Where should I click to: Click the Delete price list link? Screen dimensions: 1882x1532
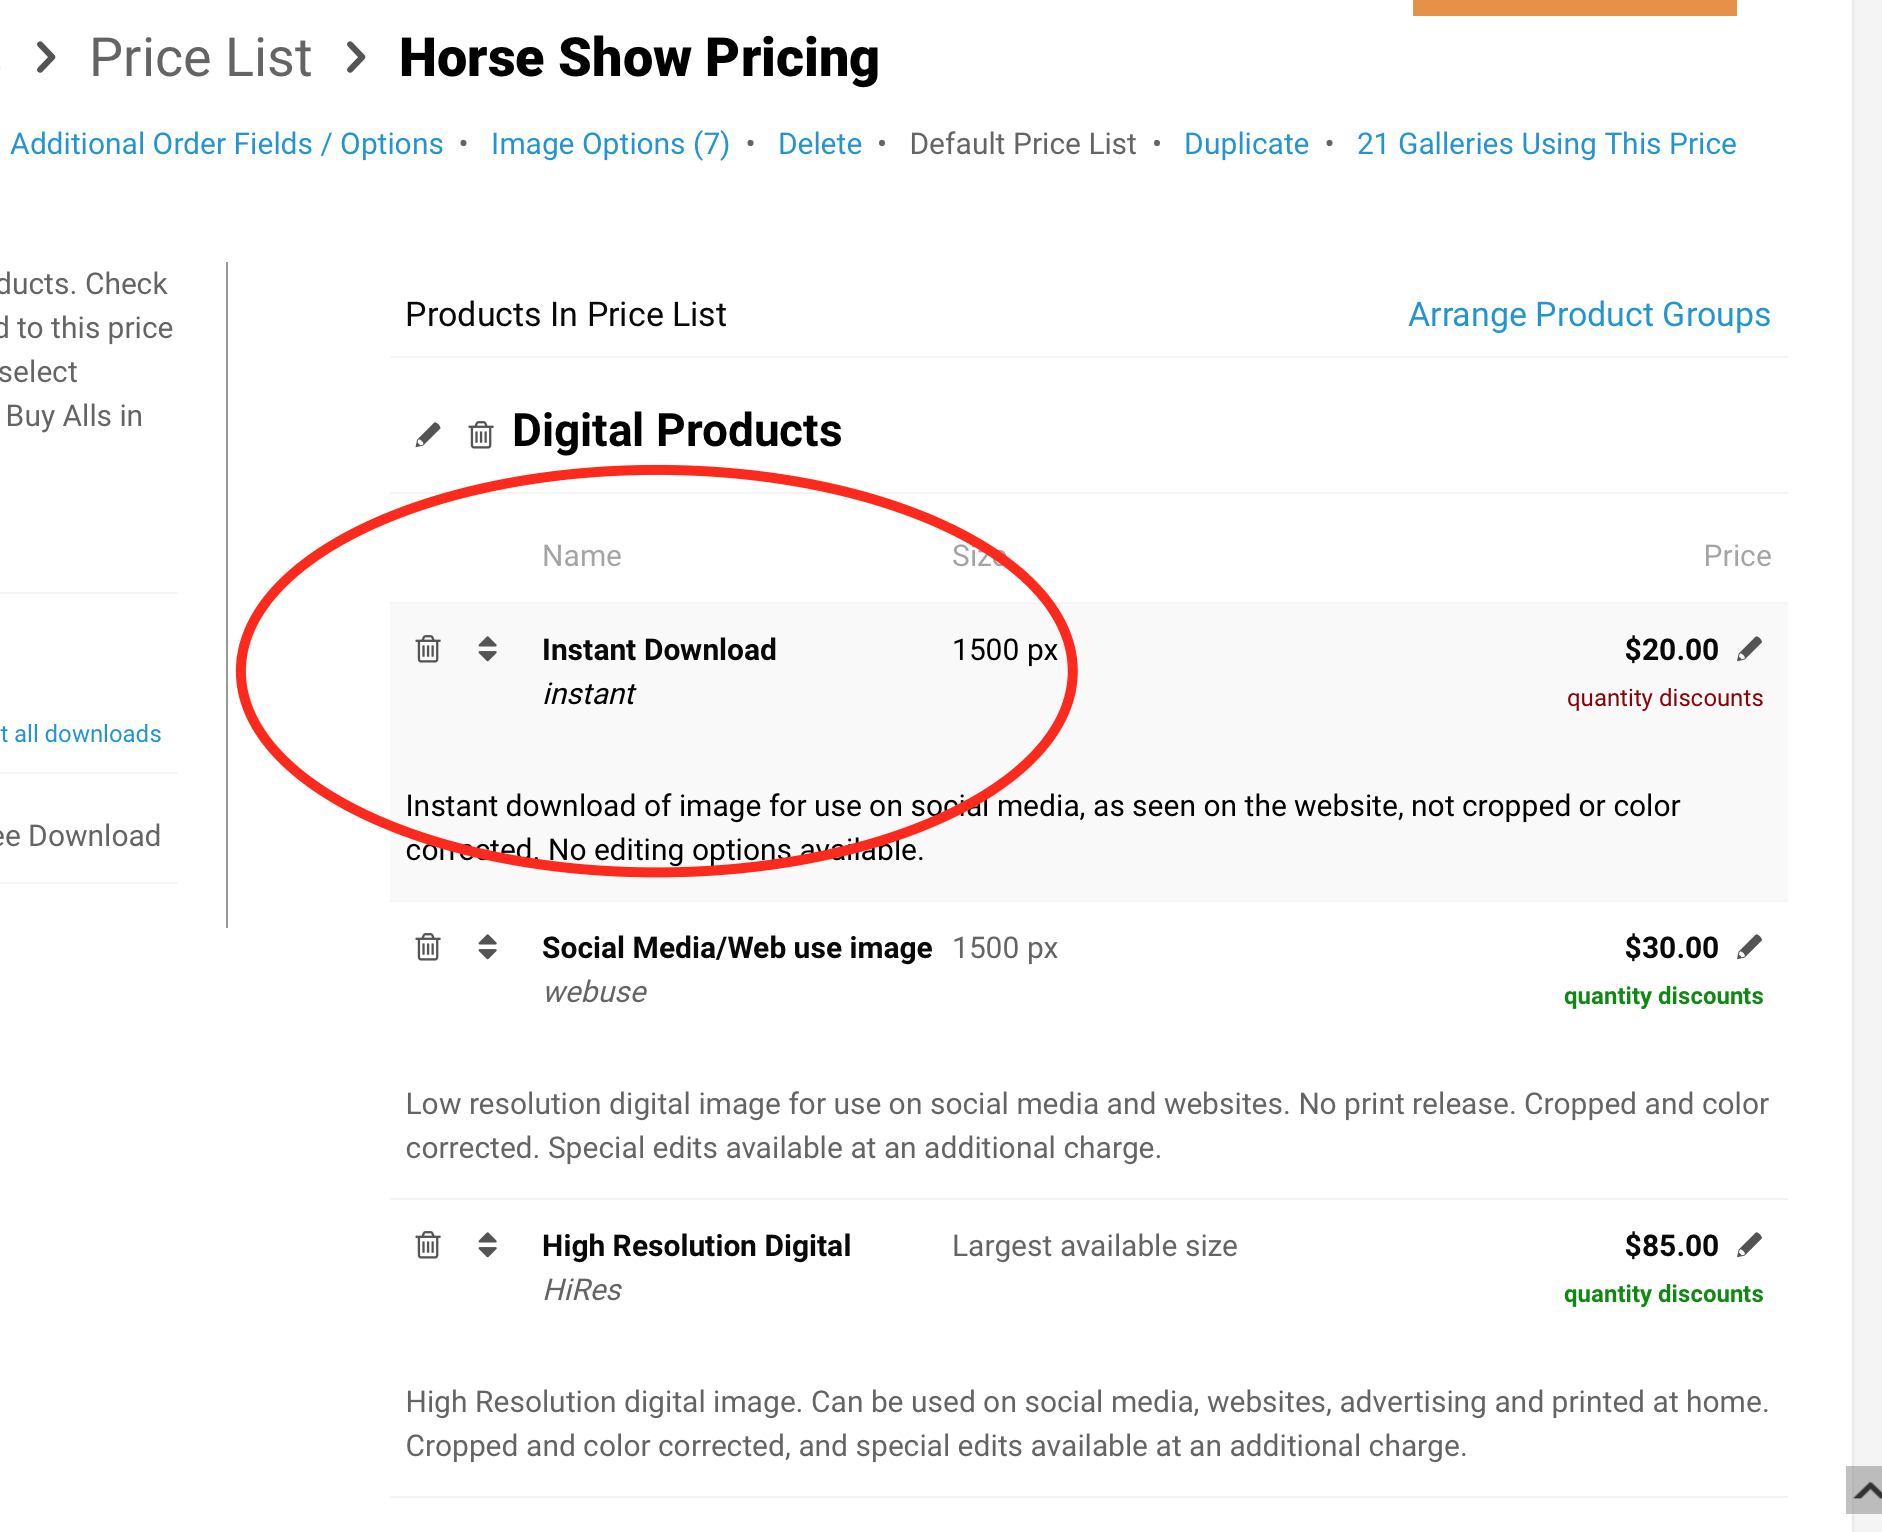click(x=820, y=144)
